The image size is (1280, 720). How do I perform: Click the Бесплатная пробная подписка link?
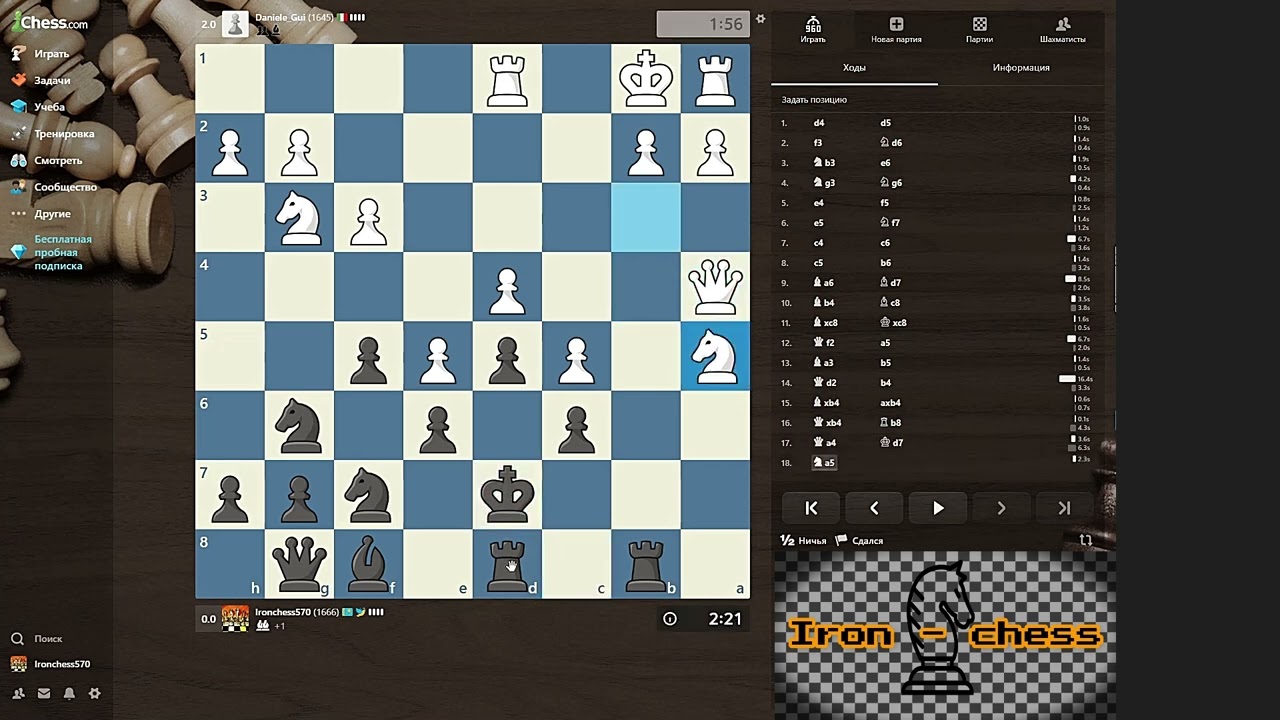(x=52, y=252)
